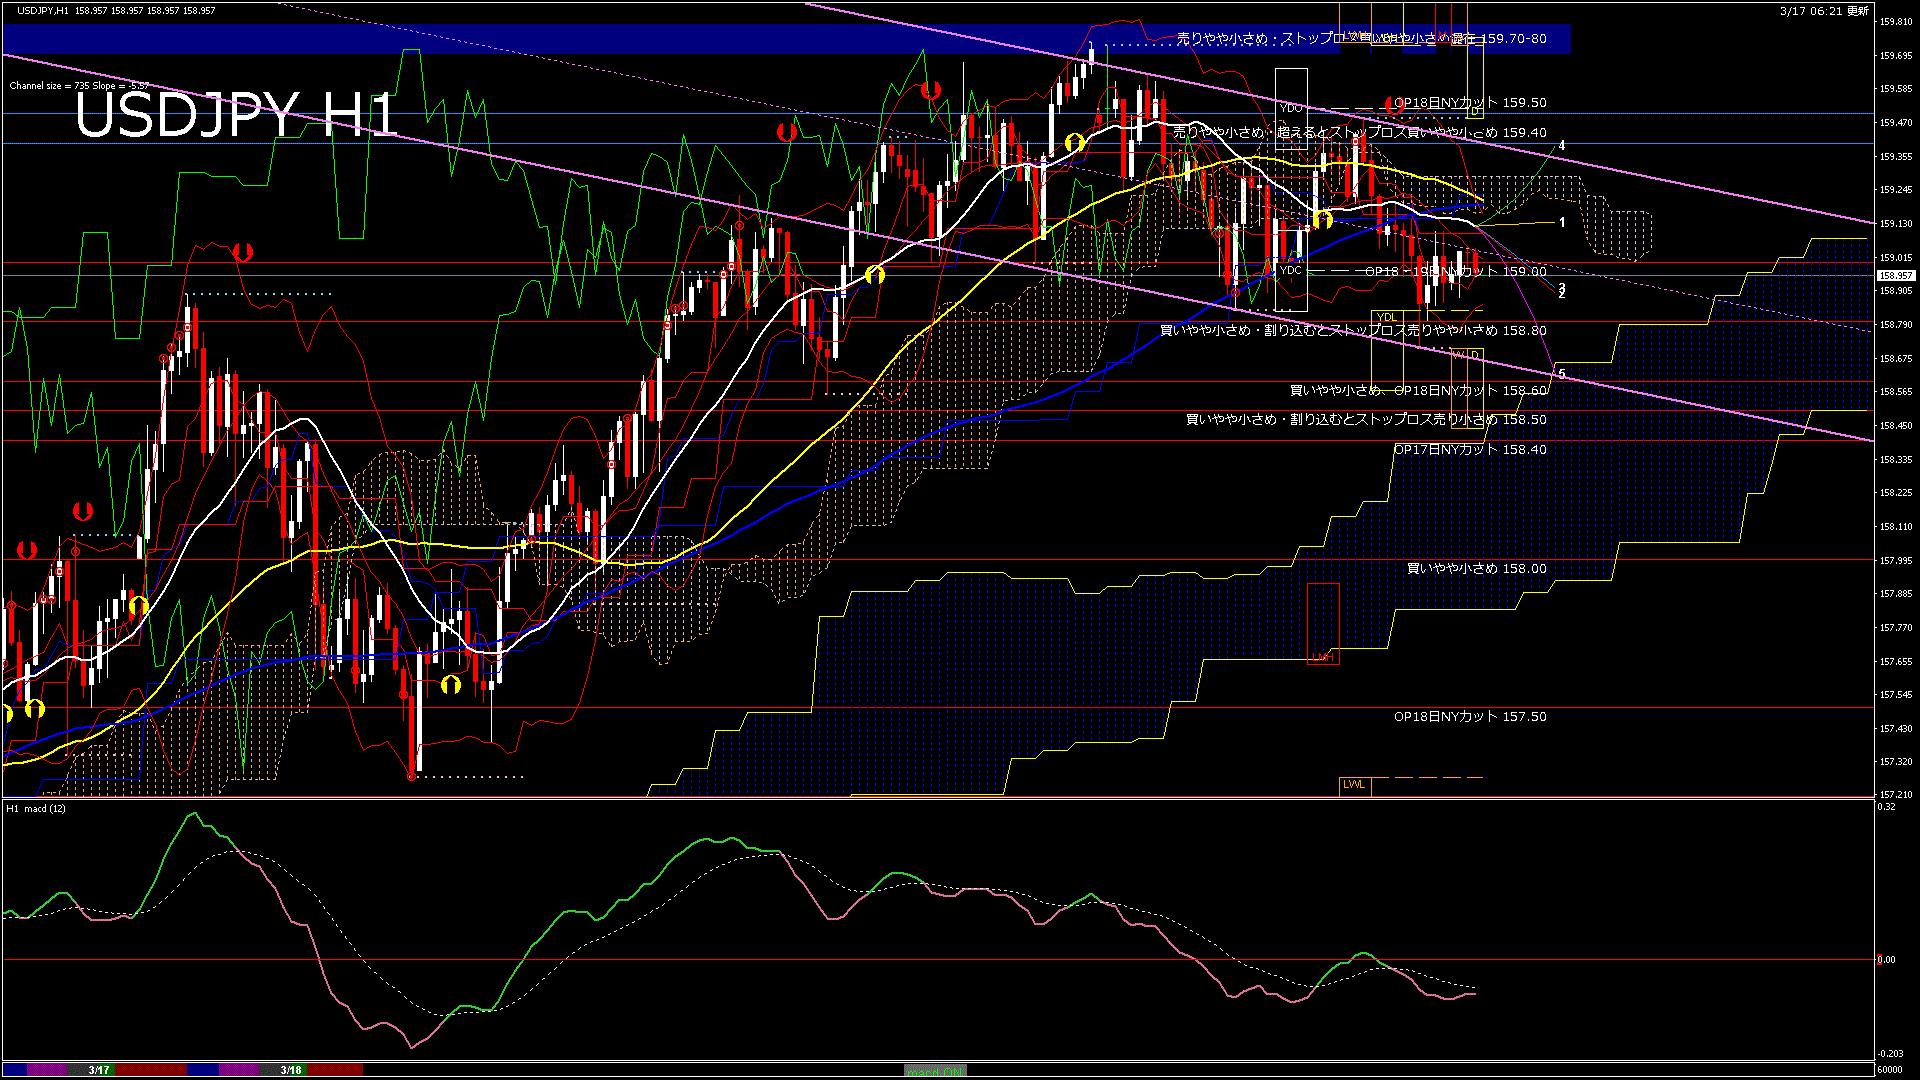Image resolution: width=1920 pixels, height=1080 pixels.
Task: Click the topmost red down-arrow sell marker
Action: tap(931, 91)
